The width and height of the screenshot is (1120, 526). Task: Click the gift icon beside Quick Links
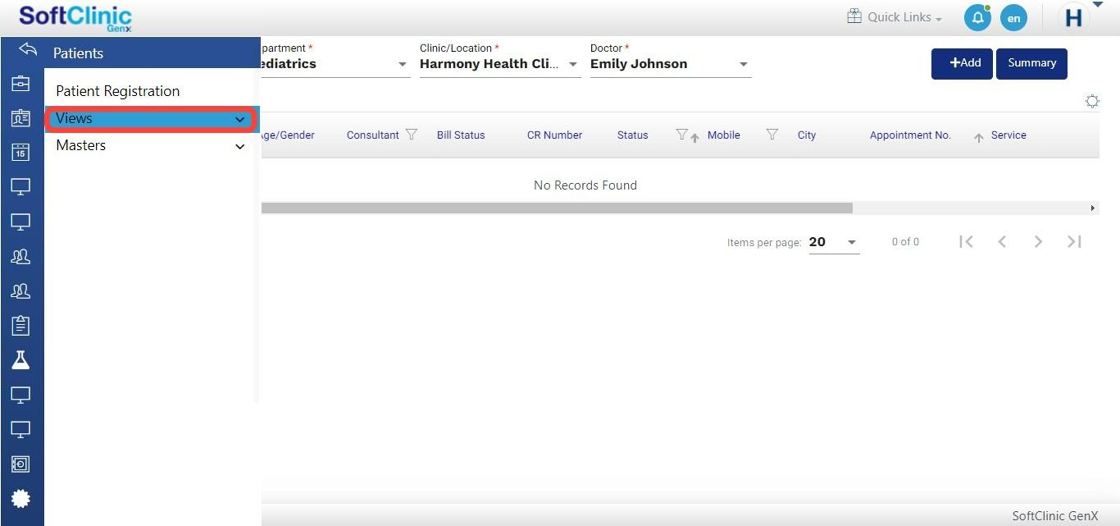pos(854,16)
